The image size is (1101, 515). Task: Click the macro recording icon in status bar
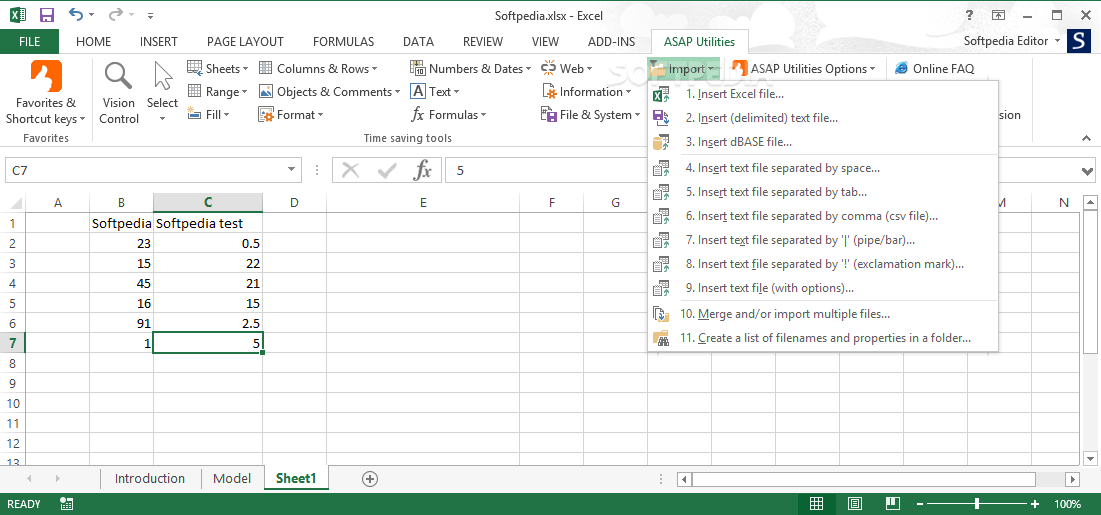pyautogui.click(x=67, y=504)
